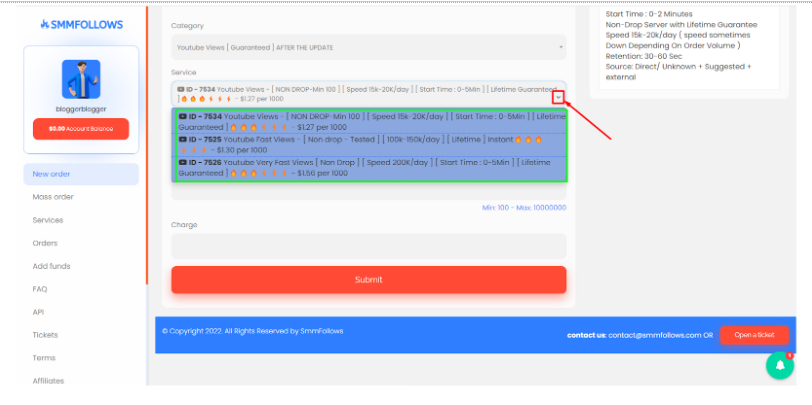Image resolution: width=812 pixels, height=405 pixels.
Task: Open FAQ in sidebar
Action: point(40,289)
